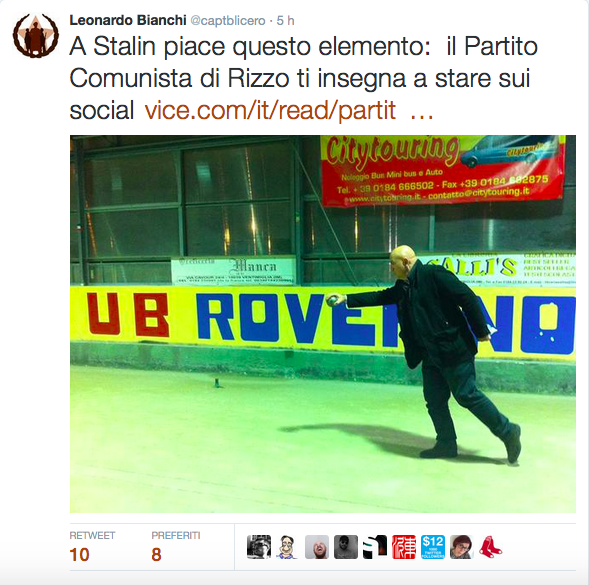Open Leonardo Bianchi's profile avatar
Screen dimensions: 589x585
pos(35,36)
